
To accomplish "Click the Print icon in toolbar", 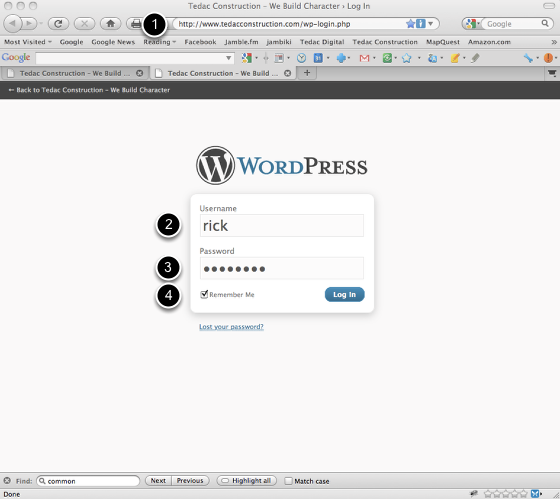I will tap(136, 24).
